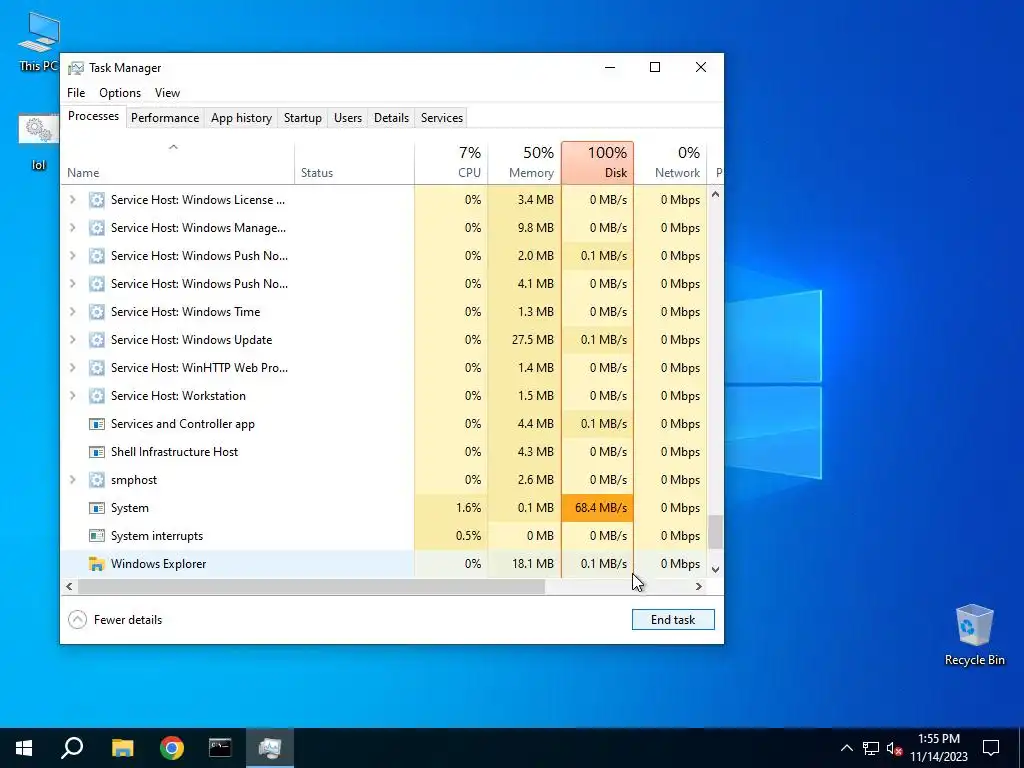Expand the Service Host: Windows Update row
This screenshot has height=768, width=1024.
coord(72,340)
